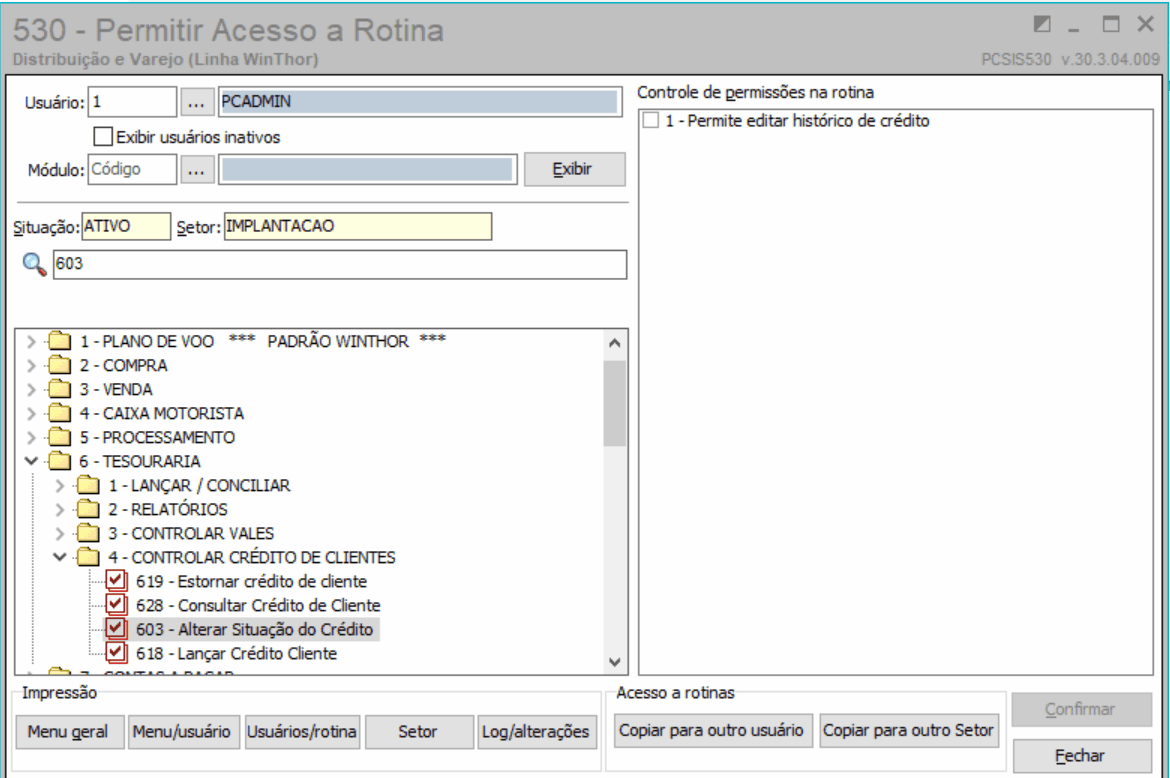The width and height of the screenshot is (1170, 778).
Task: Open module lookup ellipsis button
Action: pos(196,170)
